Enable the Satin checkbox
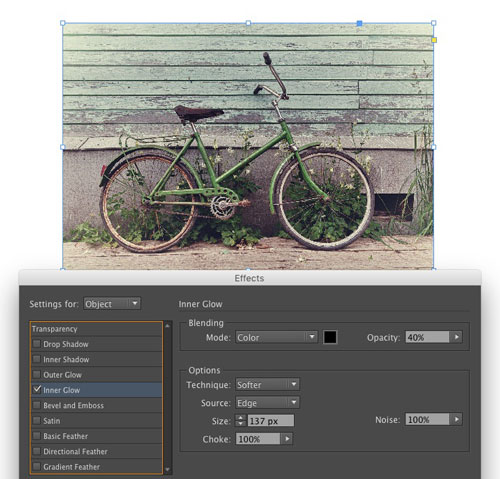 click(37, 420)
